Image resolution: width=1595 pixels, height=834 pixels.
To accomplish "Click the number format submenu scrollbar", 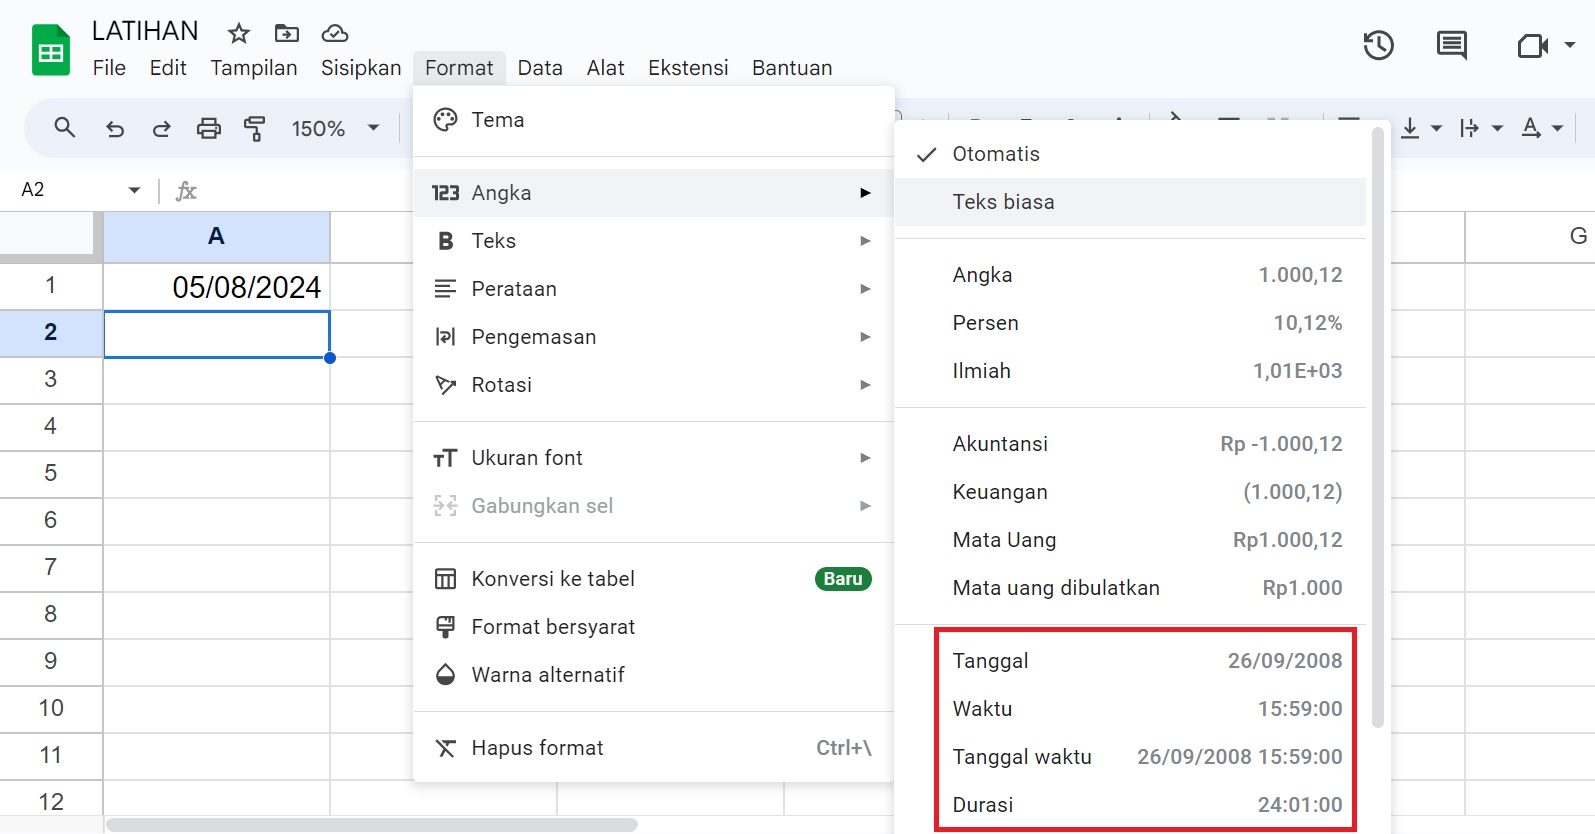I will (x=1378, y=428).
